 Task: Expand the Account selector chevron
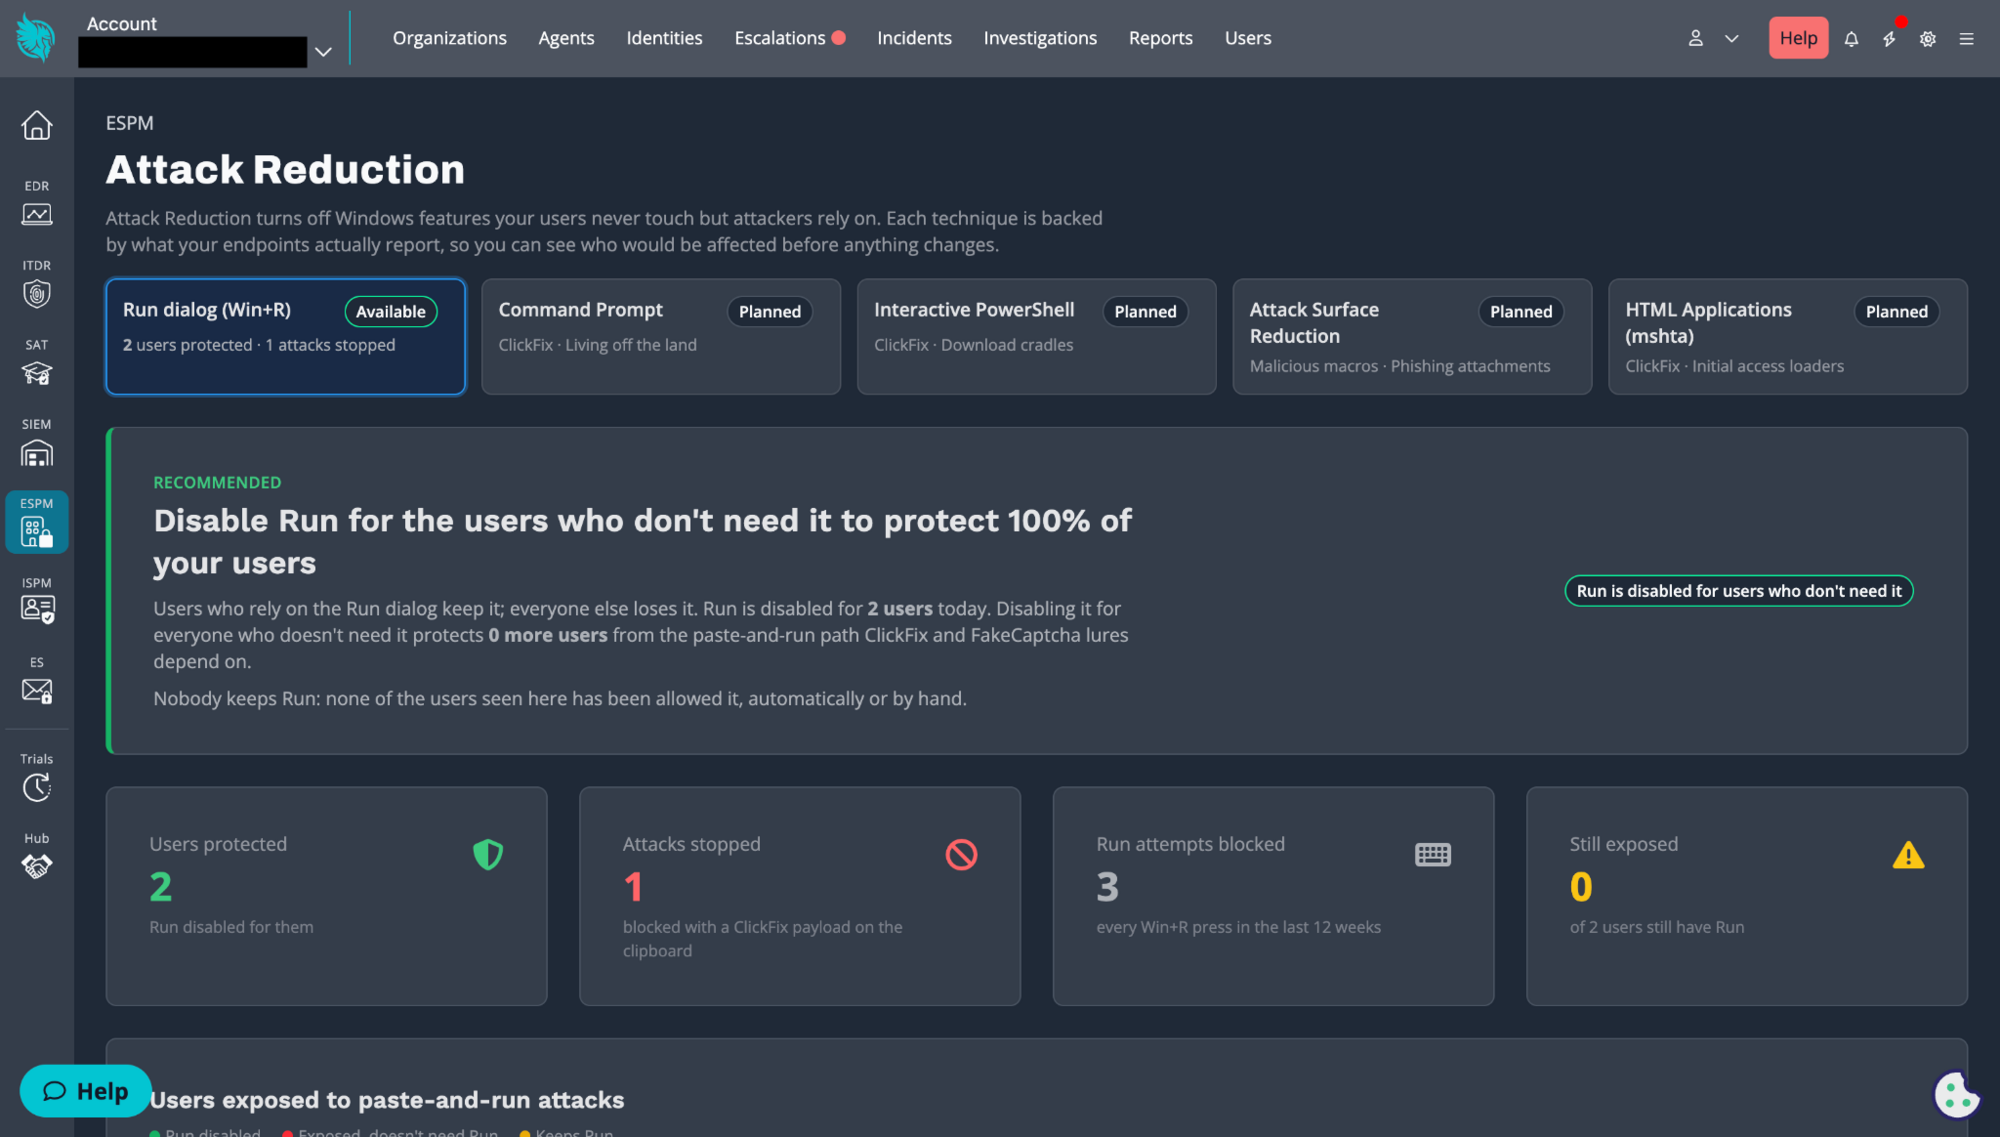tap(323, 52)
